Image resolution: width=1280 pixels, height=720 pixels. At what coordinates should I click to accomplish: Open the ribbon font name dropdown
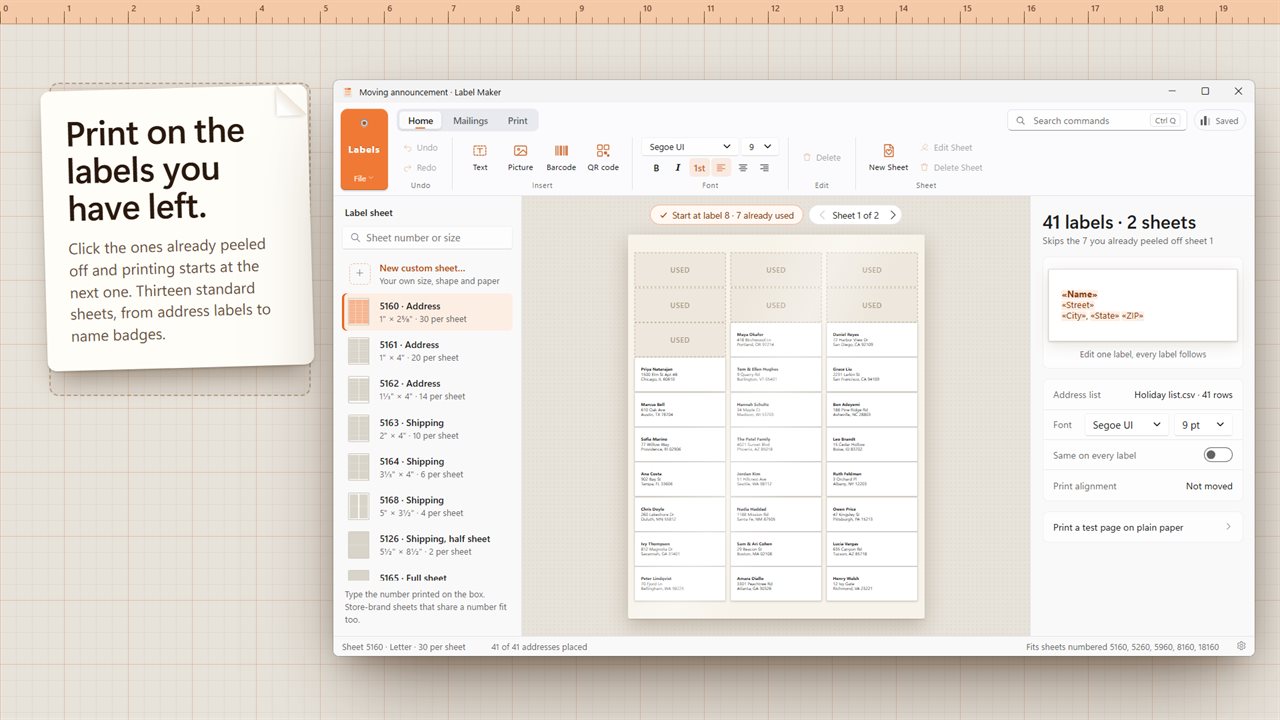(690, 147)
